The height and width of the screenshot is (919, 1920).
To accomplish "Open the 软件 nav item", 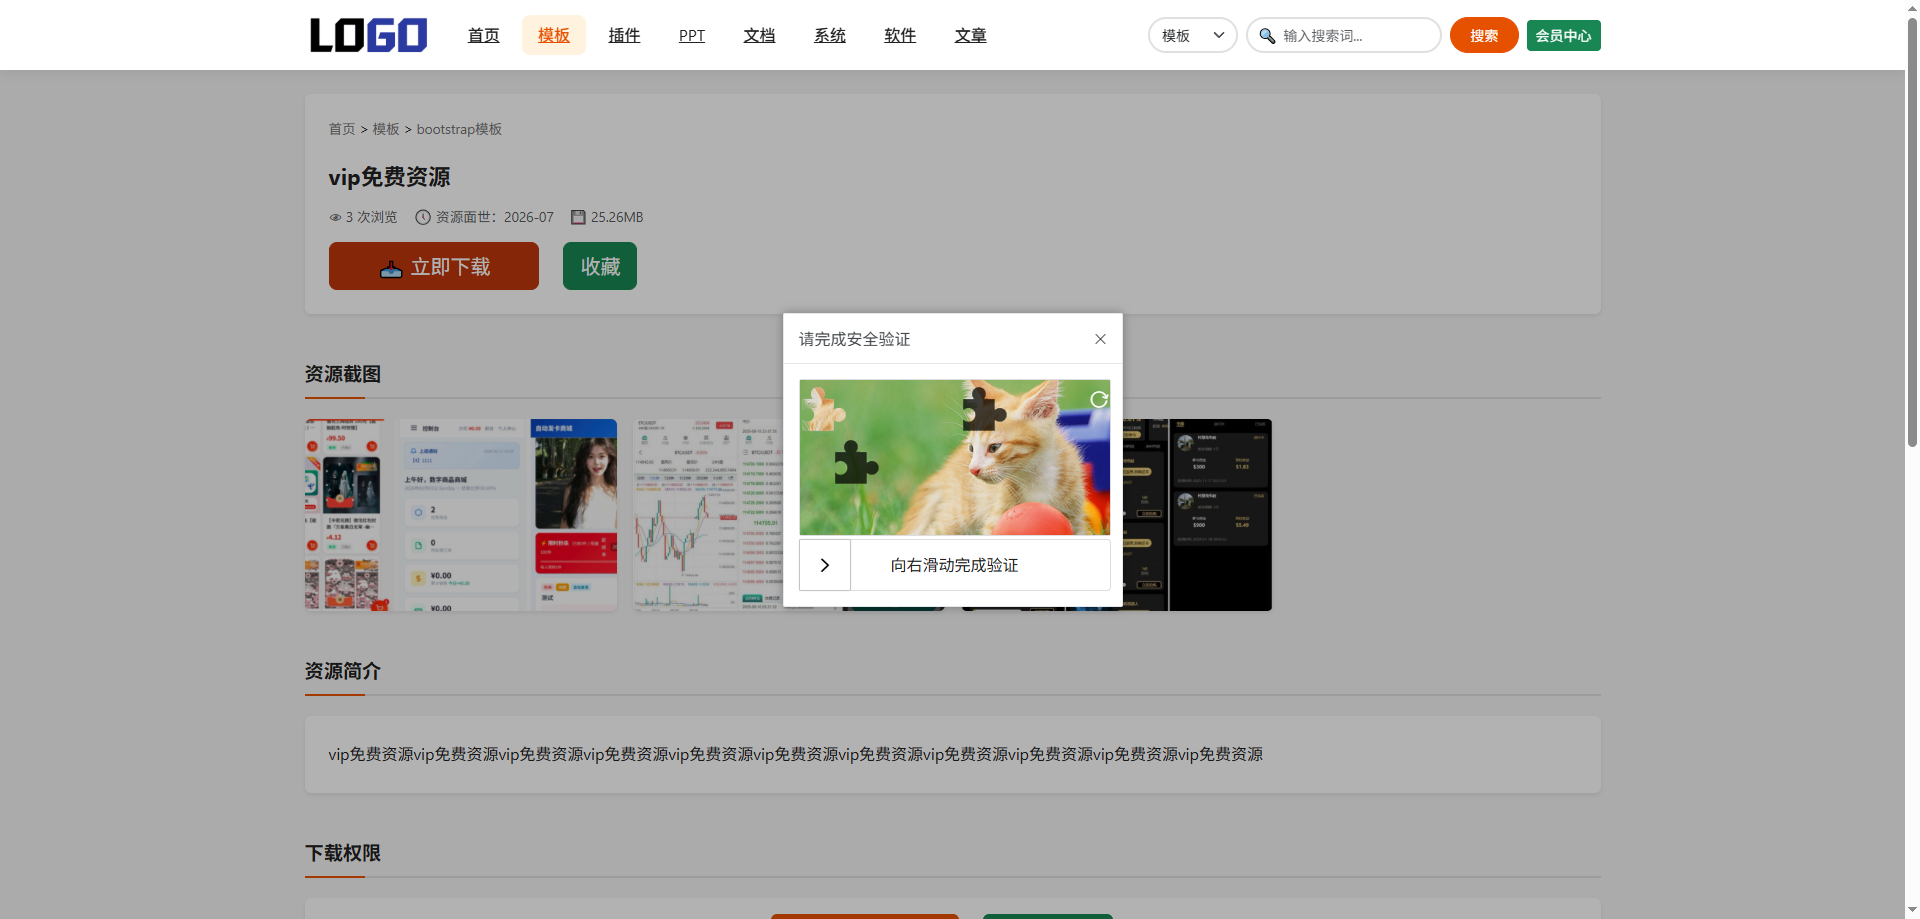I will pyautogui.click(x=900, y=35).
